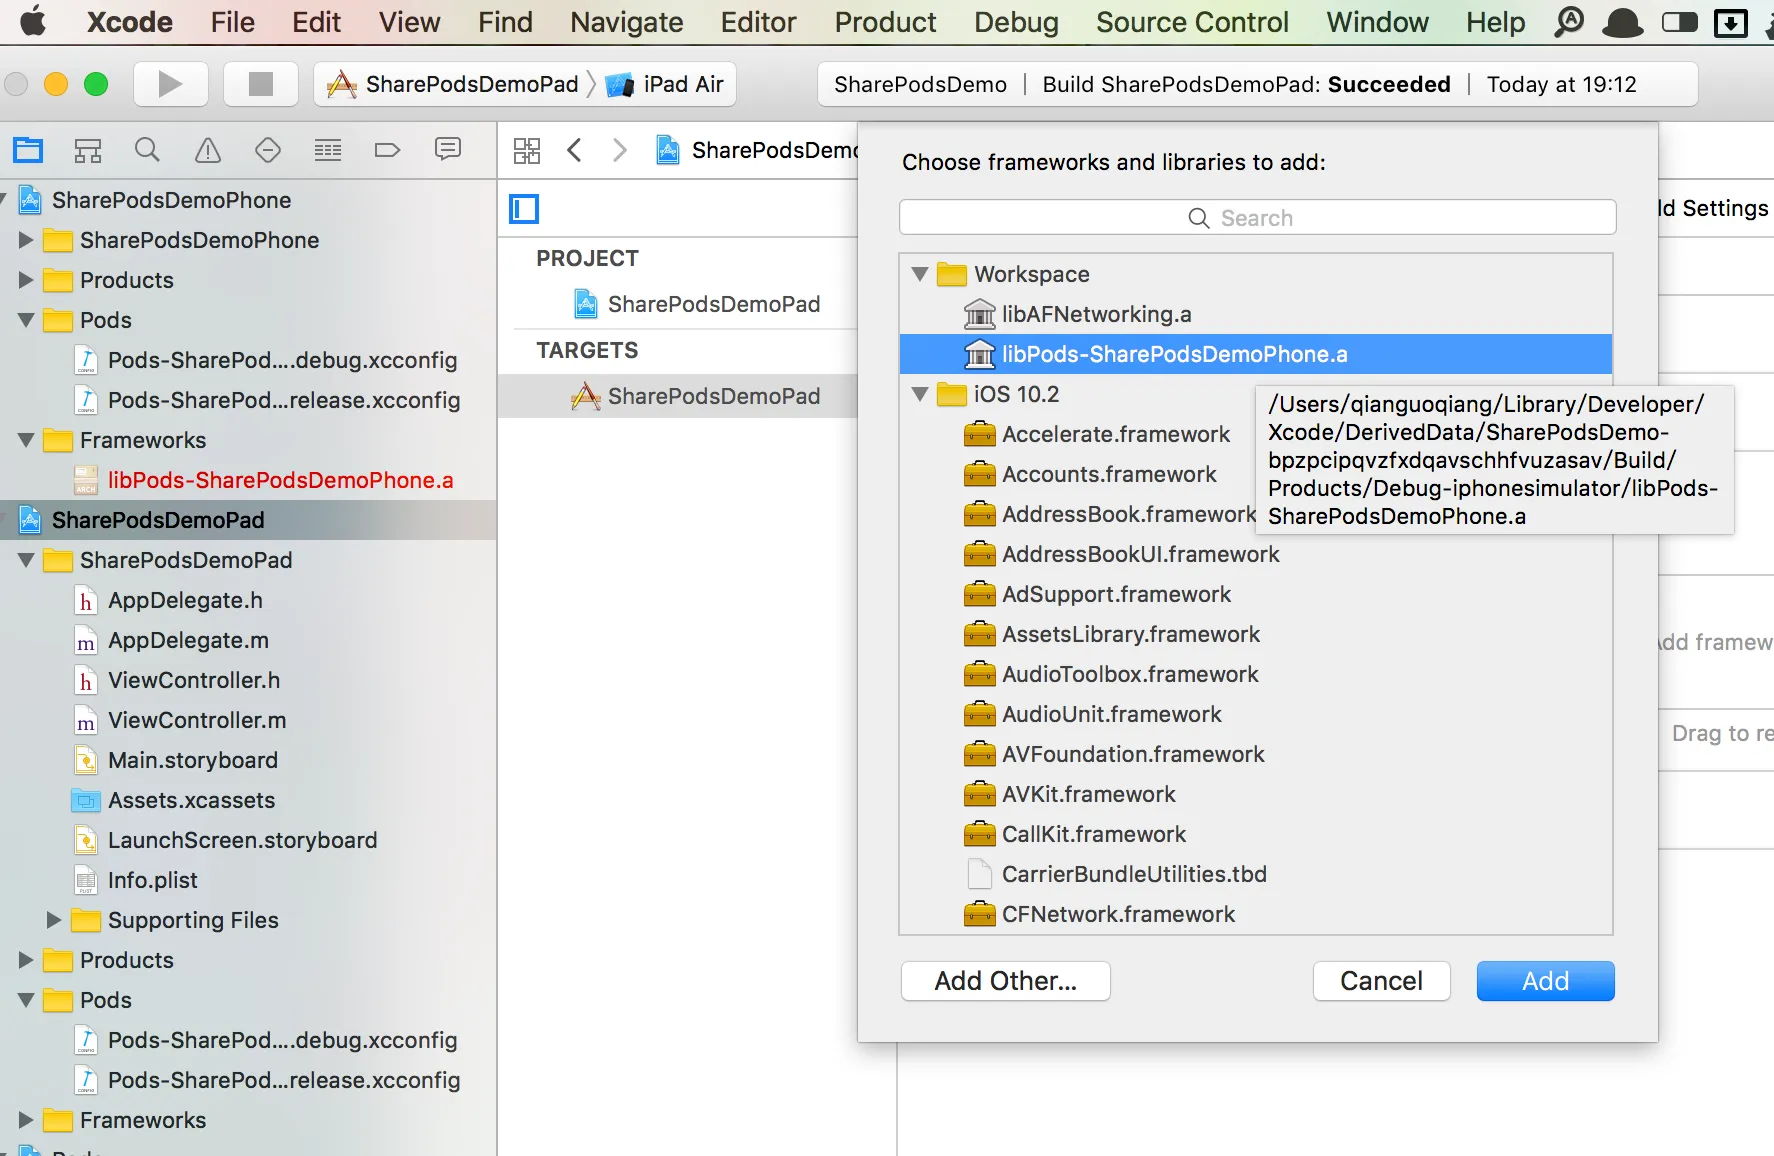The width and height of the screenshot is (1774, 1156).
Task: Show the Symbol navigator
Action: click(x=88, y=150)
